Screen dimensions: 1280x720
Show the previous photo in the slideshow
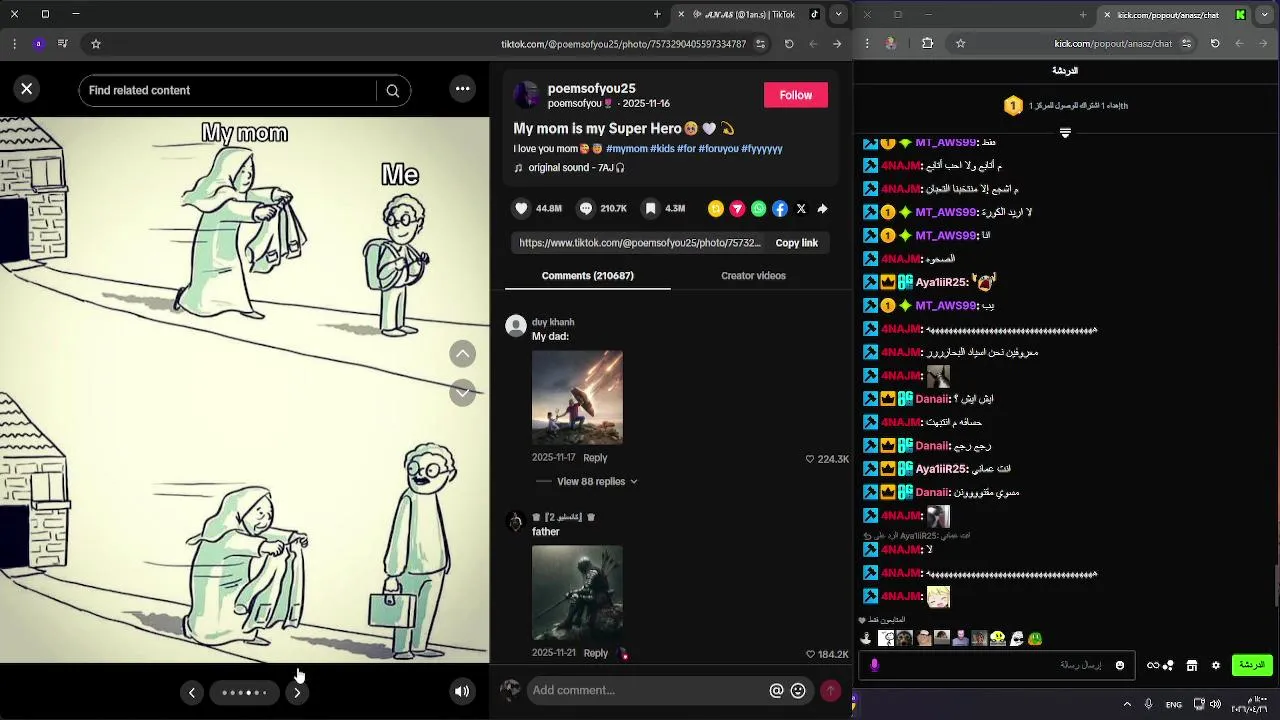(x=192, y=692)
